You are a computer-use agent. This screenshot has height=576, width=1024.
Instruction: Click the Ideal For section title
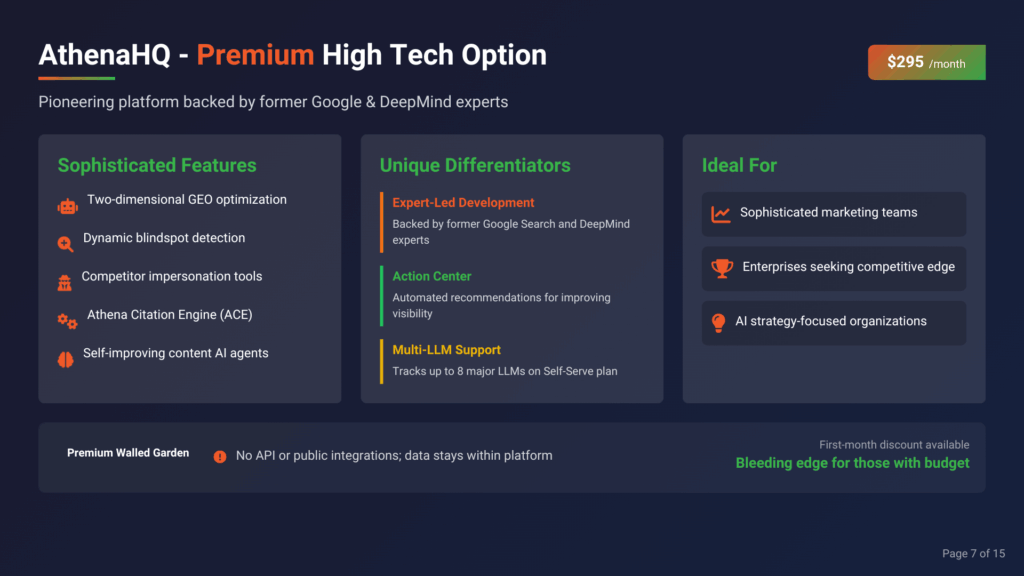pyautogui.click(x=739, y=166)
